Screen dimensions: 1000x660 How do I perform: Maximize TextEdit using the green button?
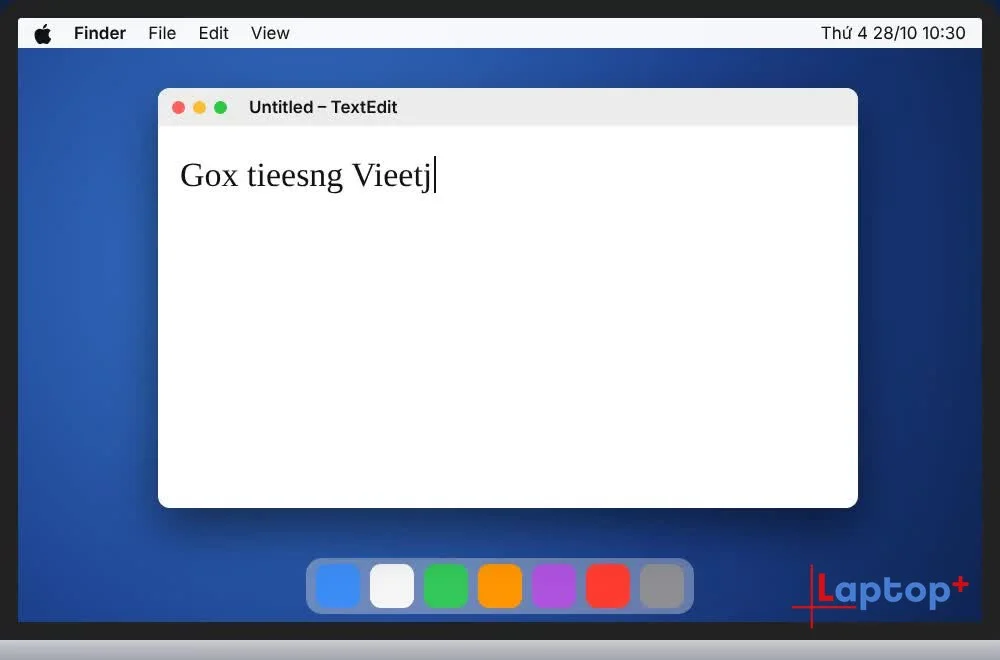(x=221, y=107)
